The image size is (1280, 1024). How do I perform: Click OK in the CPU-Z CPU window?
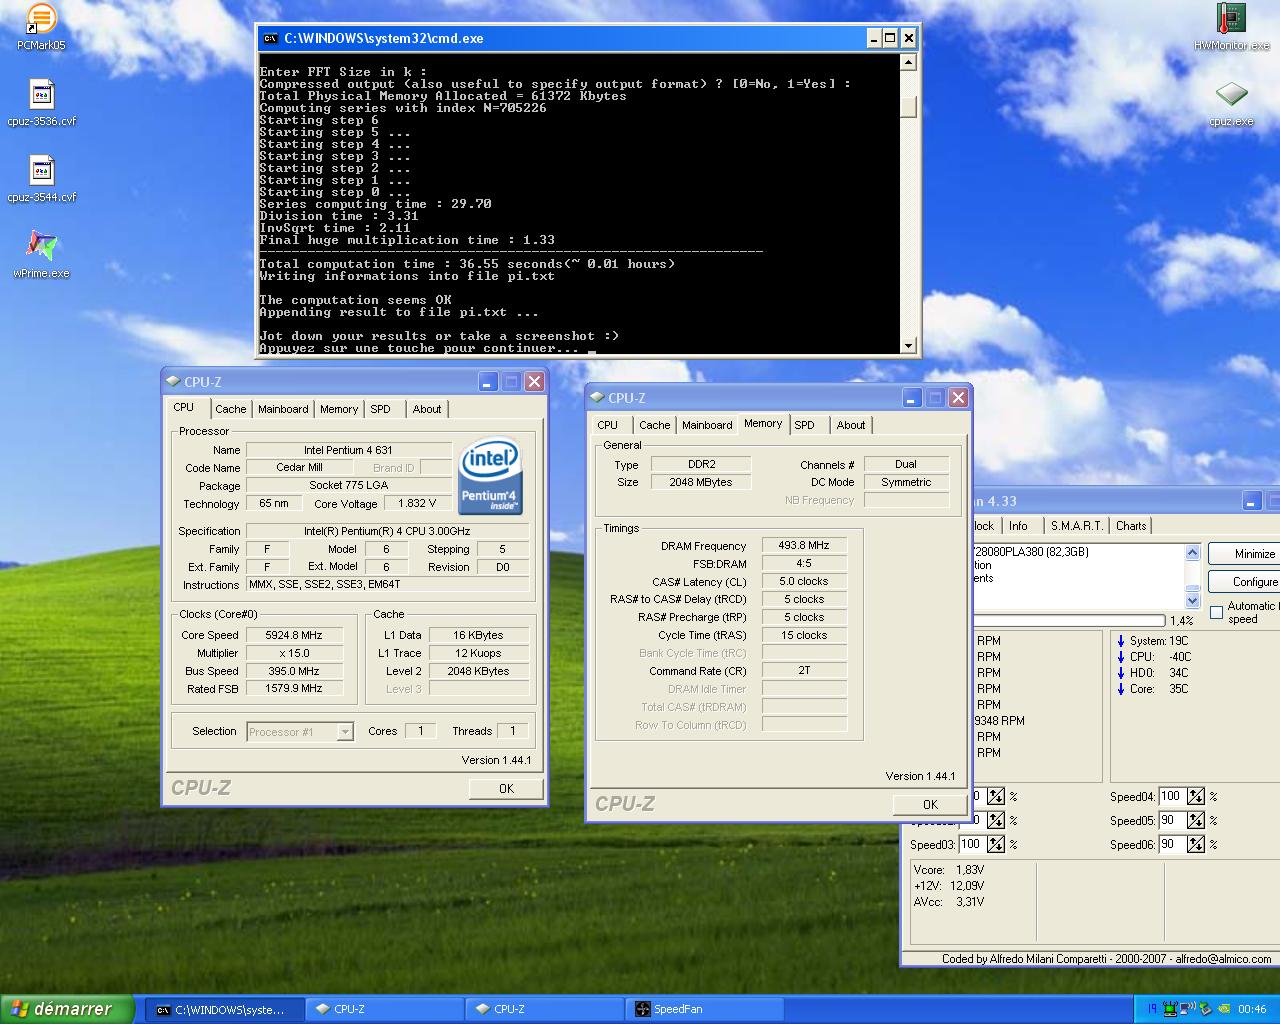click(506, 789)
